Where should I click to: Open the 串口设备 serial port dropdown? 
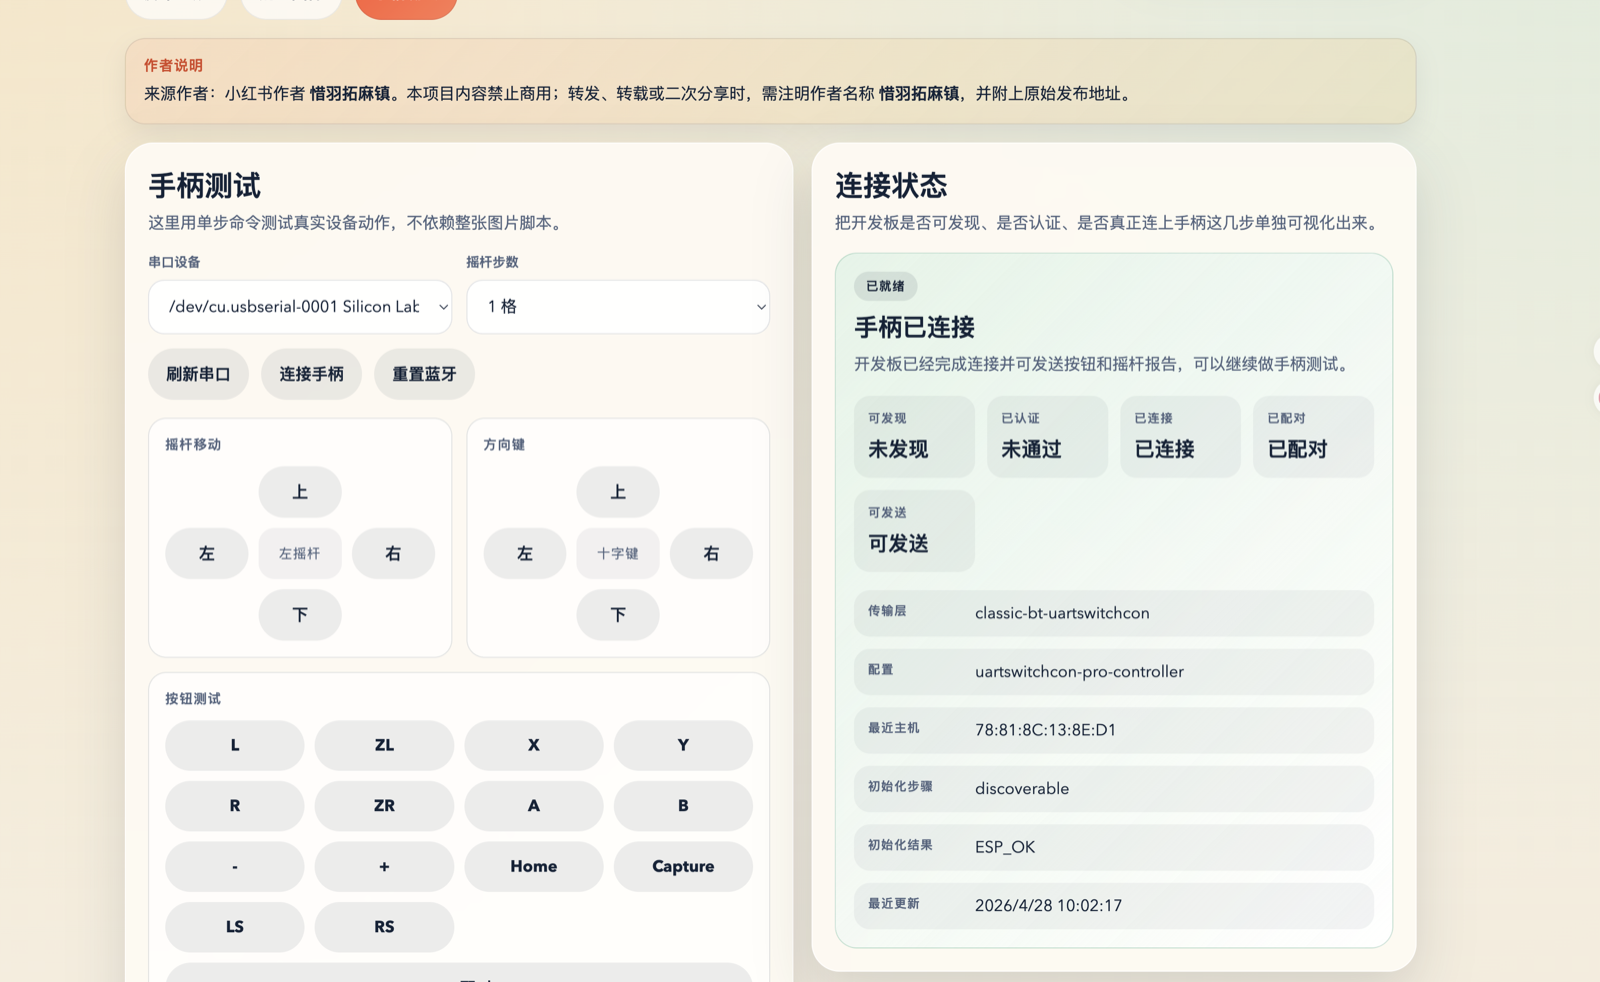[300, 307]
